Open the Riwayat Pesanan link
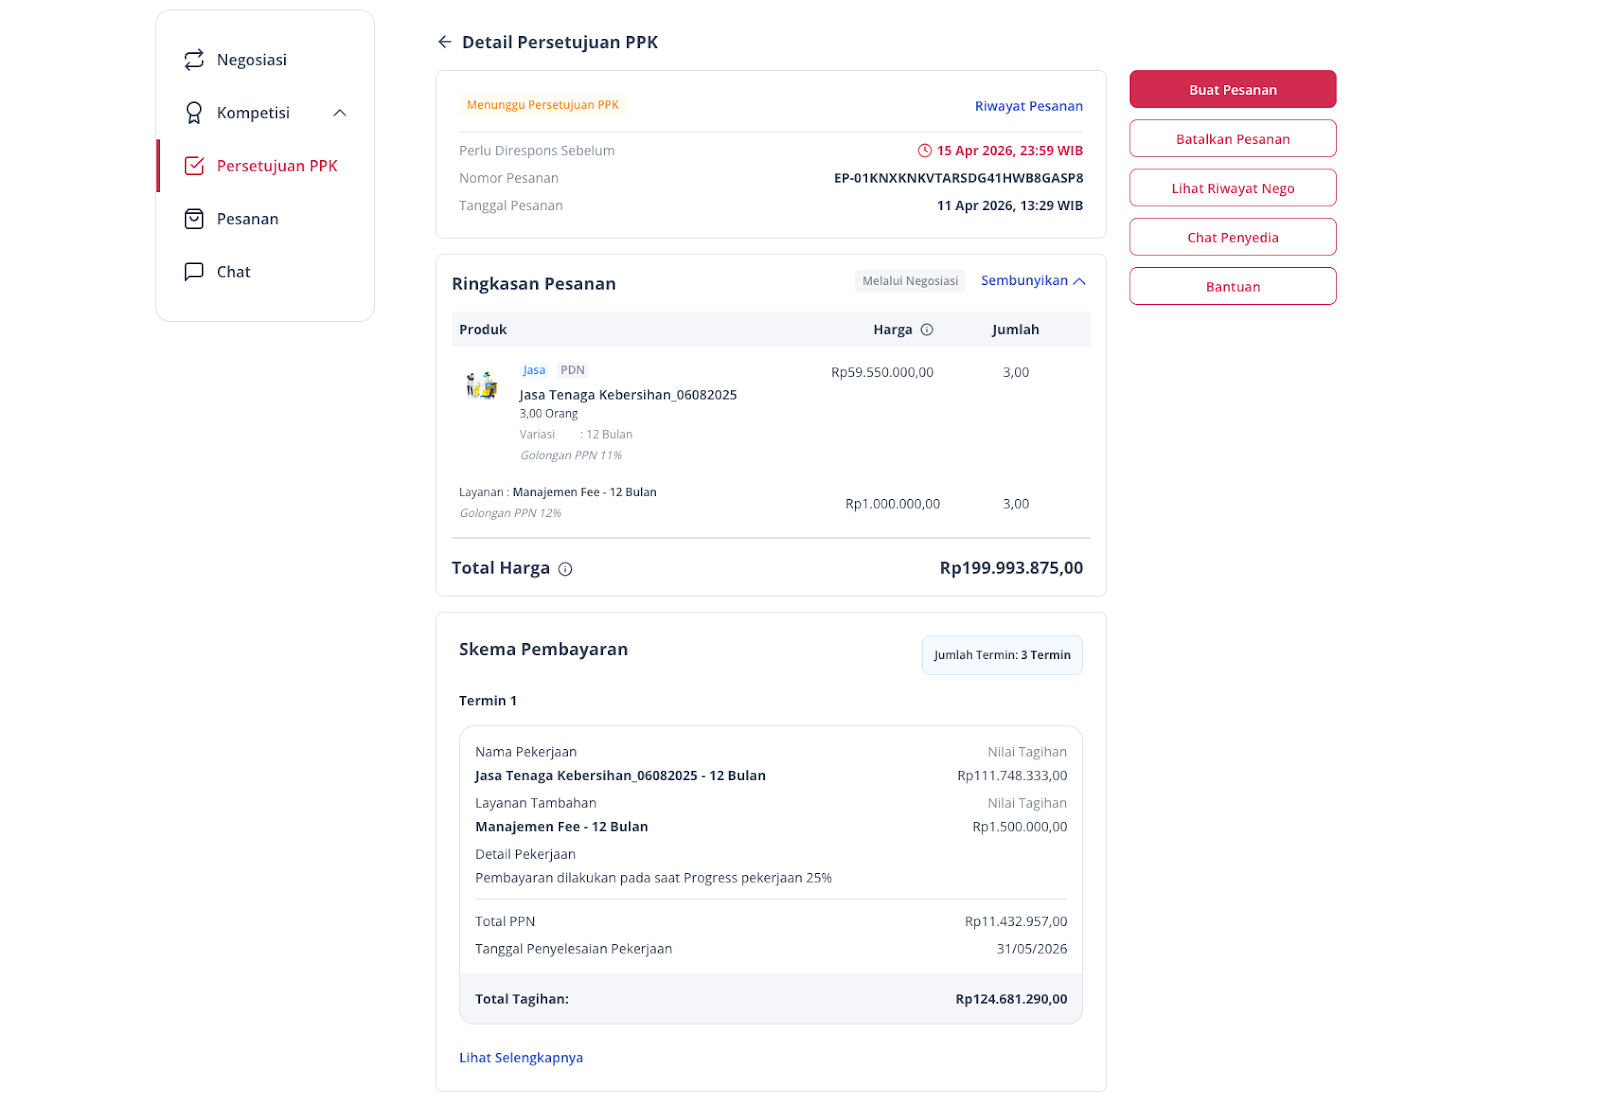 coord(1029,106)
